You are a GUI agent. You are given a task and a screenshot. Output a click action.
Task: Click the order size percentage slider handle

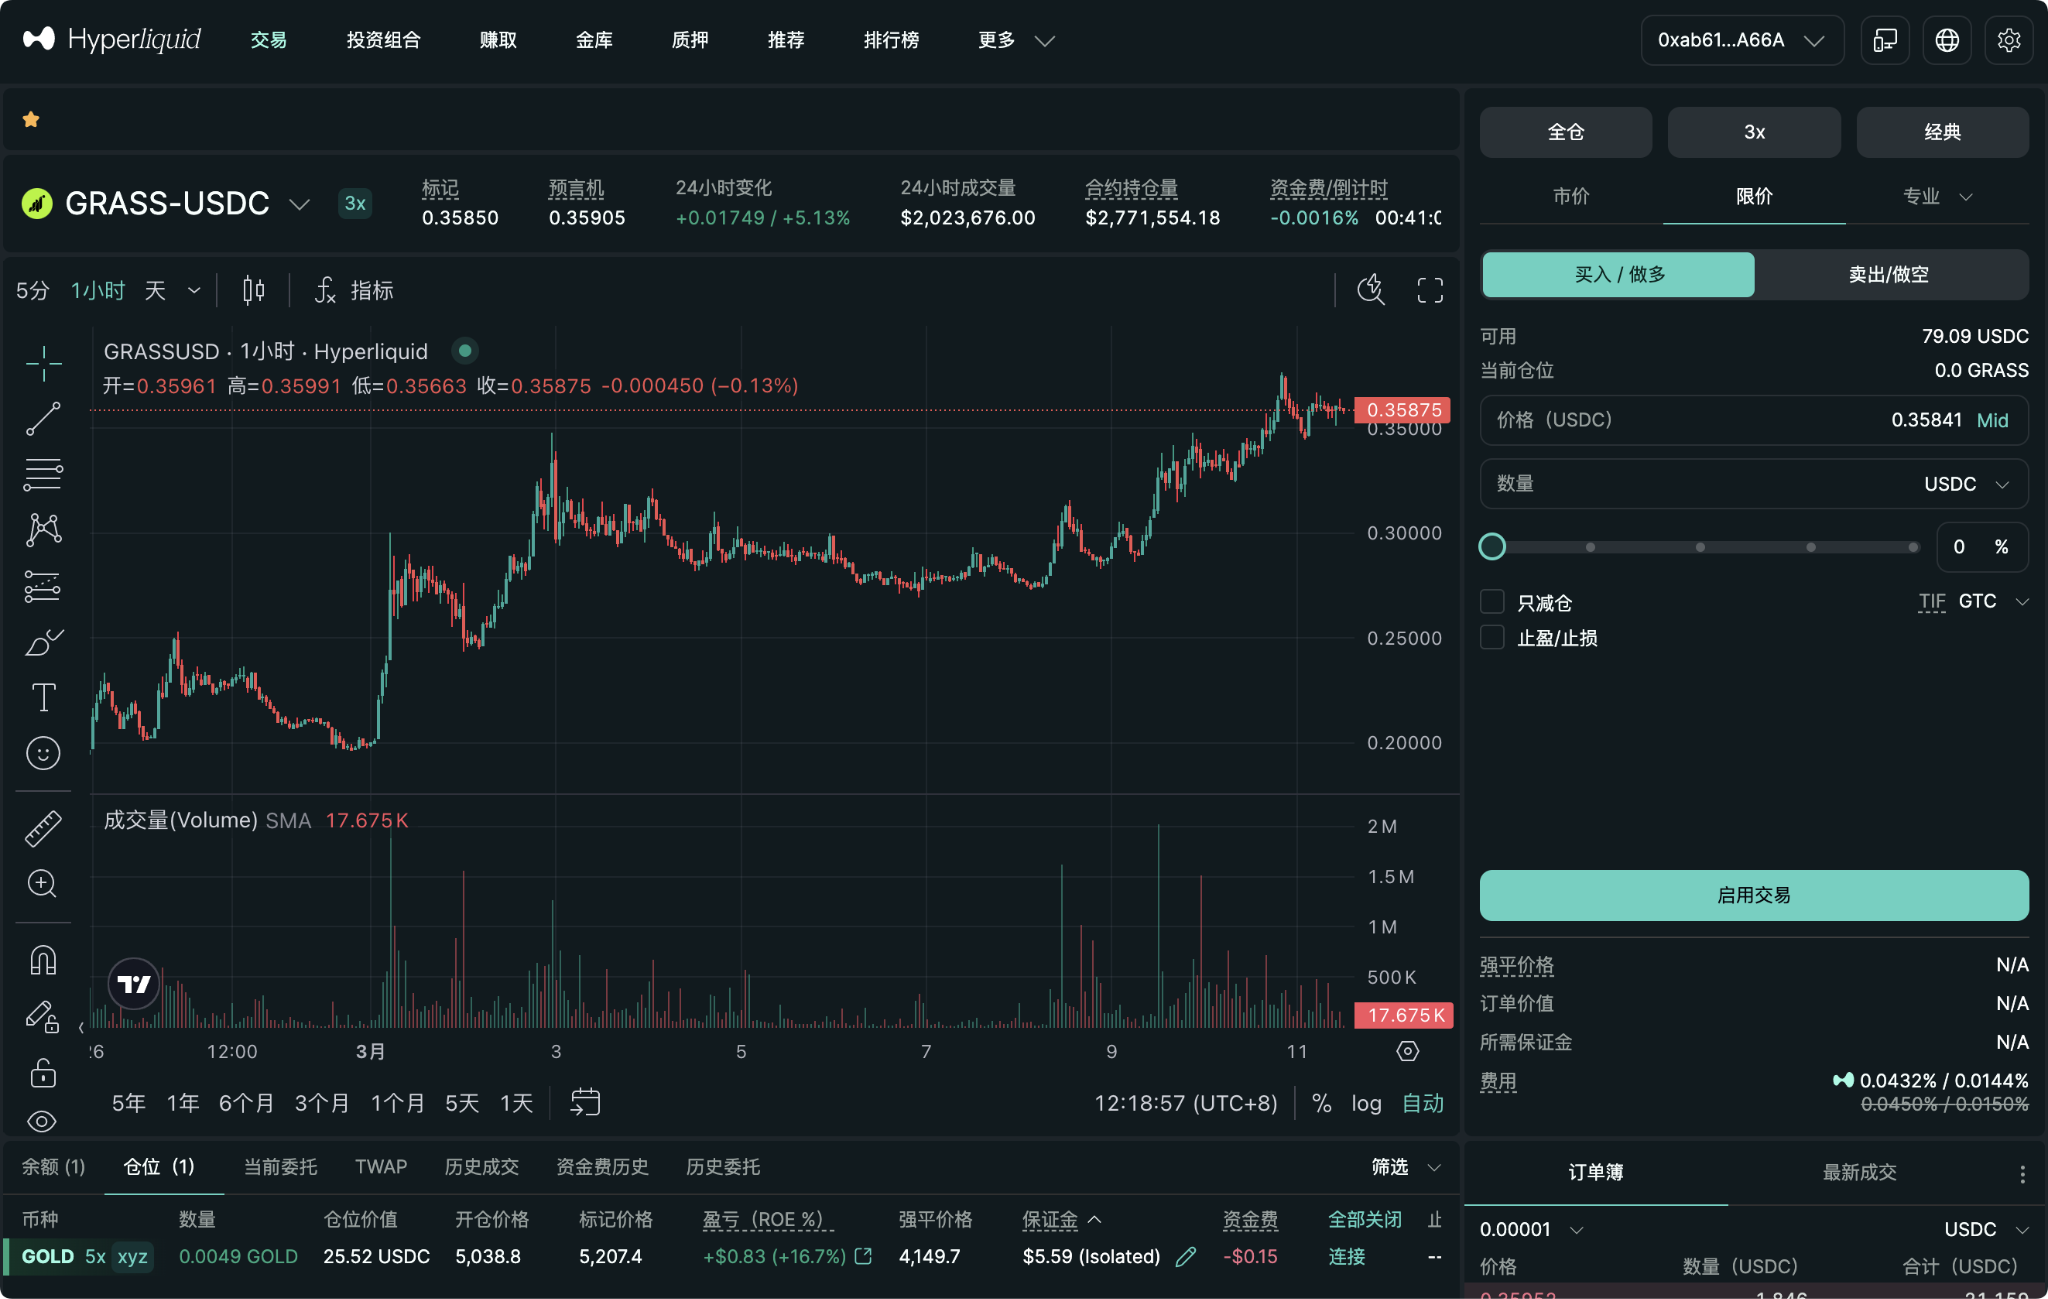(1492, 547)
